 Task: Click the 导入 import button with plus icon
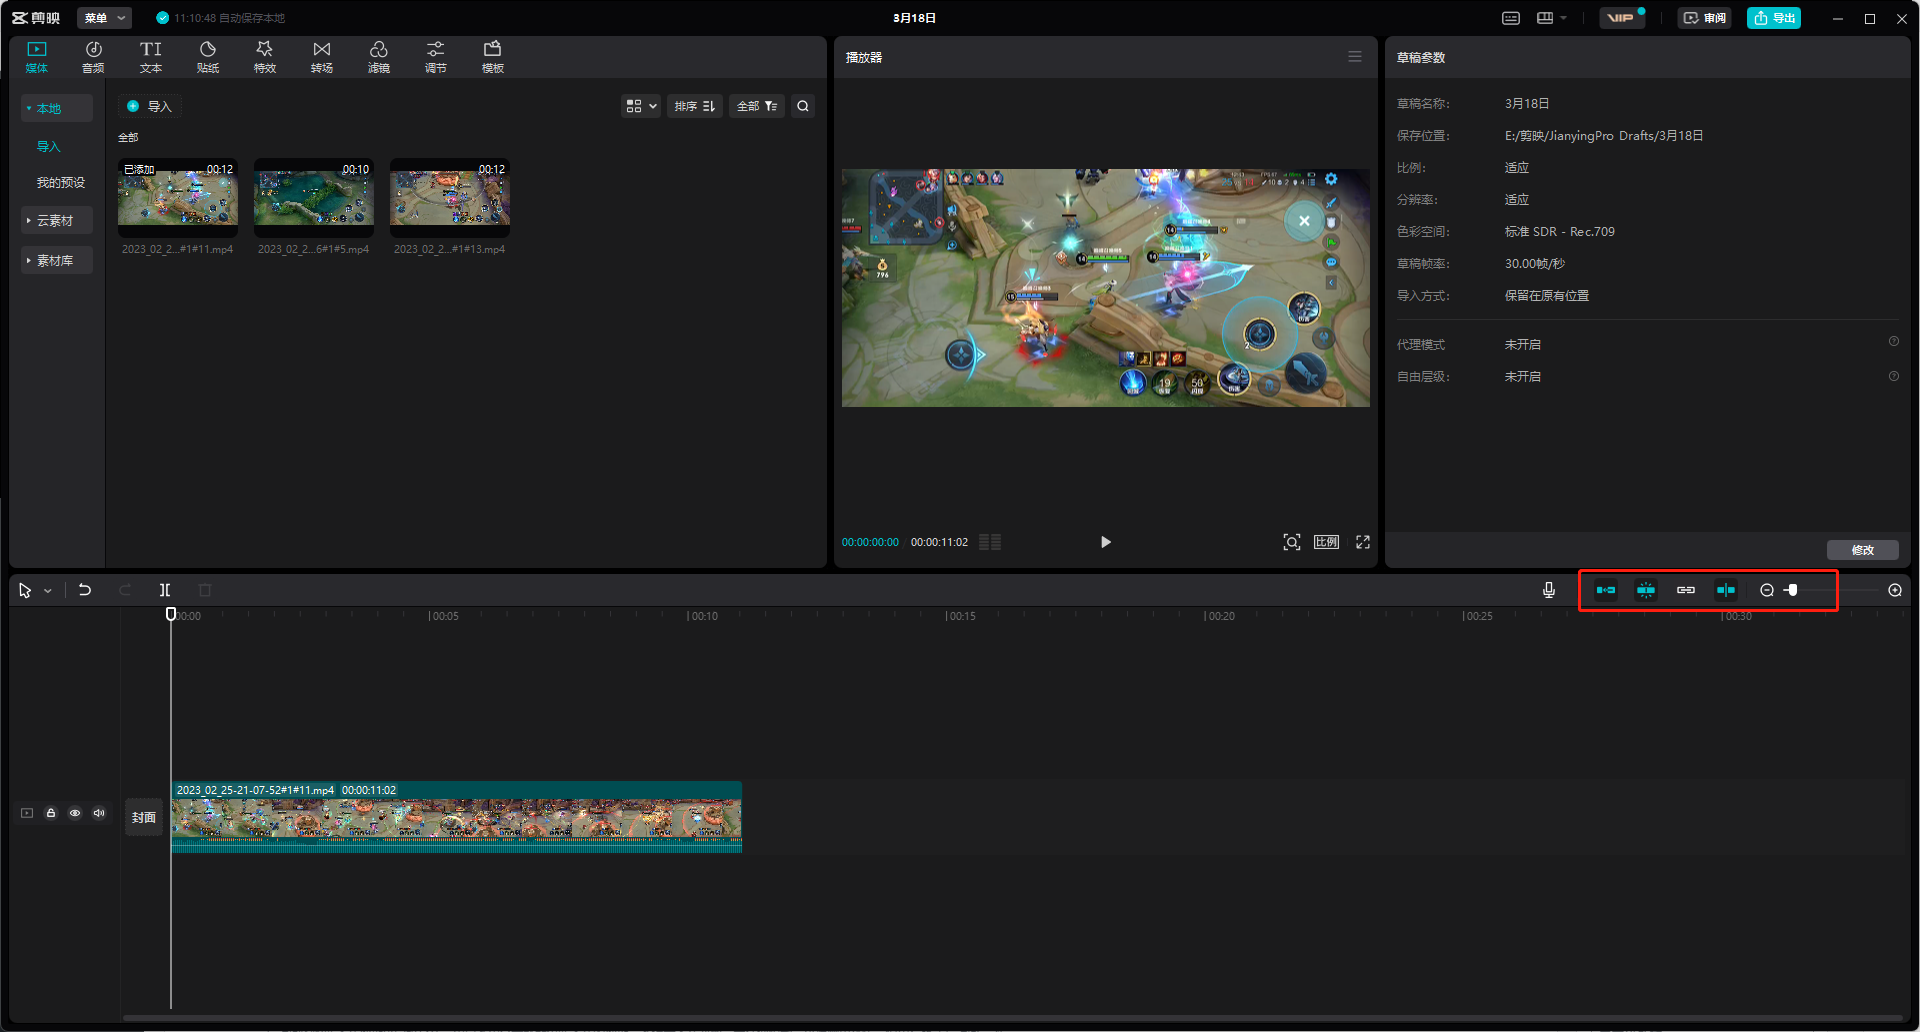[150, 106]
